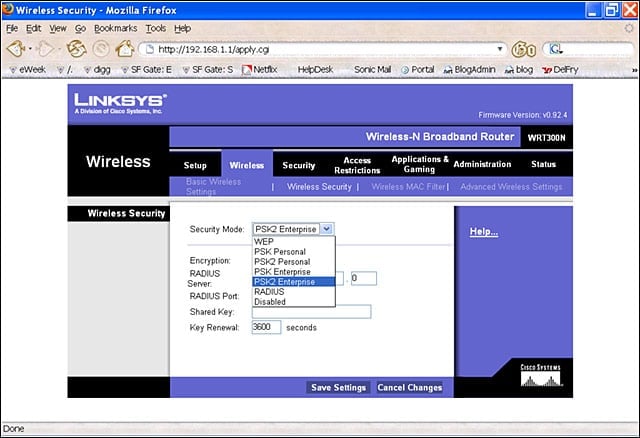This screenshot has width=640, height=438.
Task: Click the address bar URL field
Action: [x=322, y=49]
